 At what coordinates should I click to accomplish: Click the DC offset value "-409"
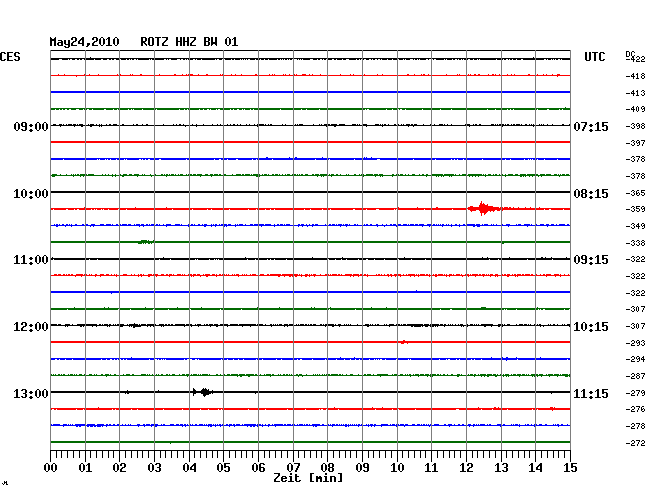[x=635, y=109]
